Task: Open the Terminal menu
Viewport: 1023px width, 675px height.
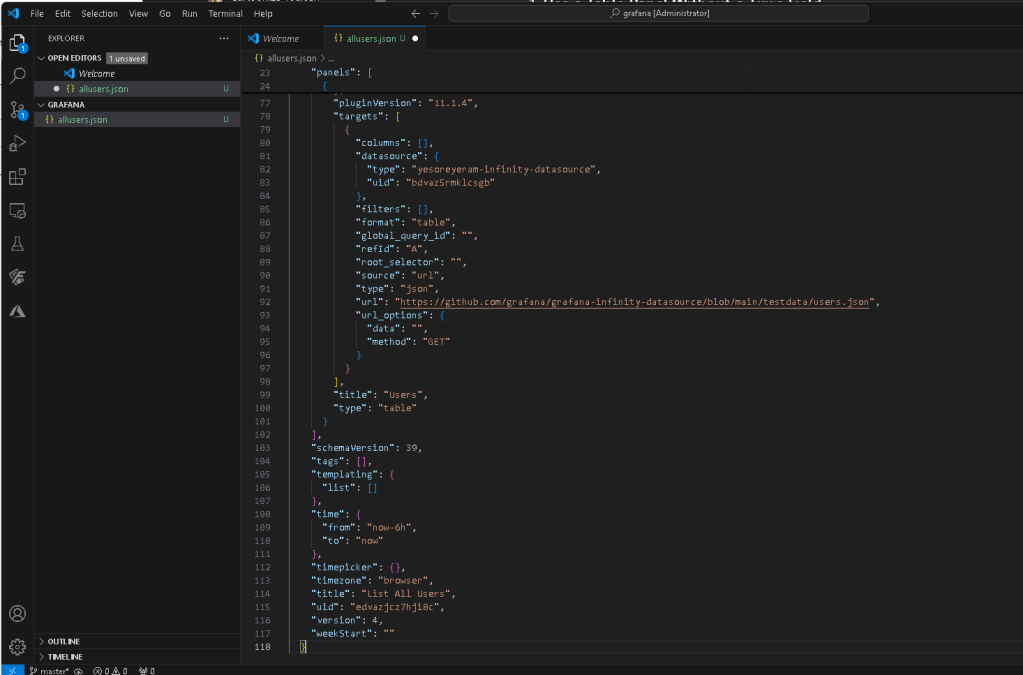Action: [x=225, y=14]
